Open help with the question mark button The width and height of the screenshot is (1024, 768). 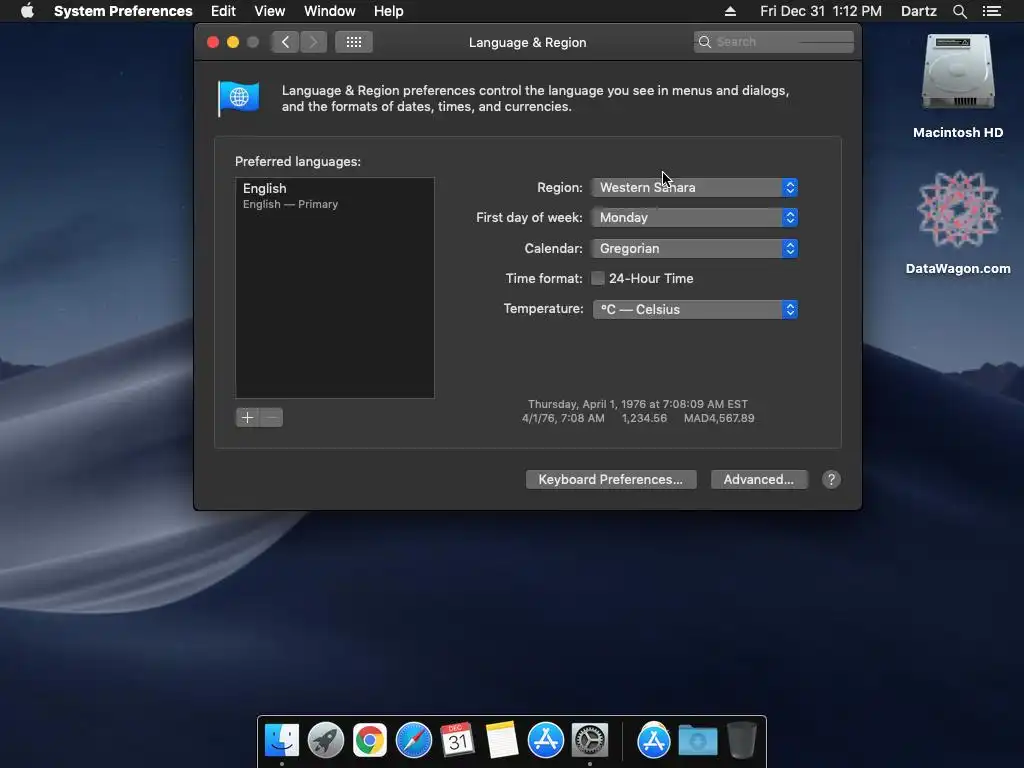(x=831, y=479)
